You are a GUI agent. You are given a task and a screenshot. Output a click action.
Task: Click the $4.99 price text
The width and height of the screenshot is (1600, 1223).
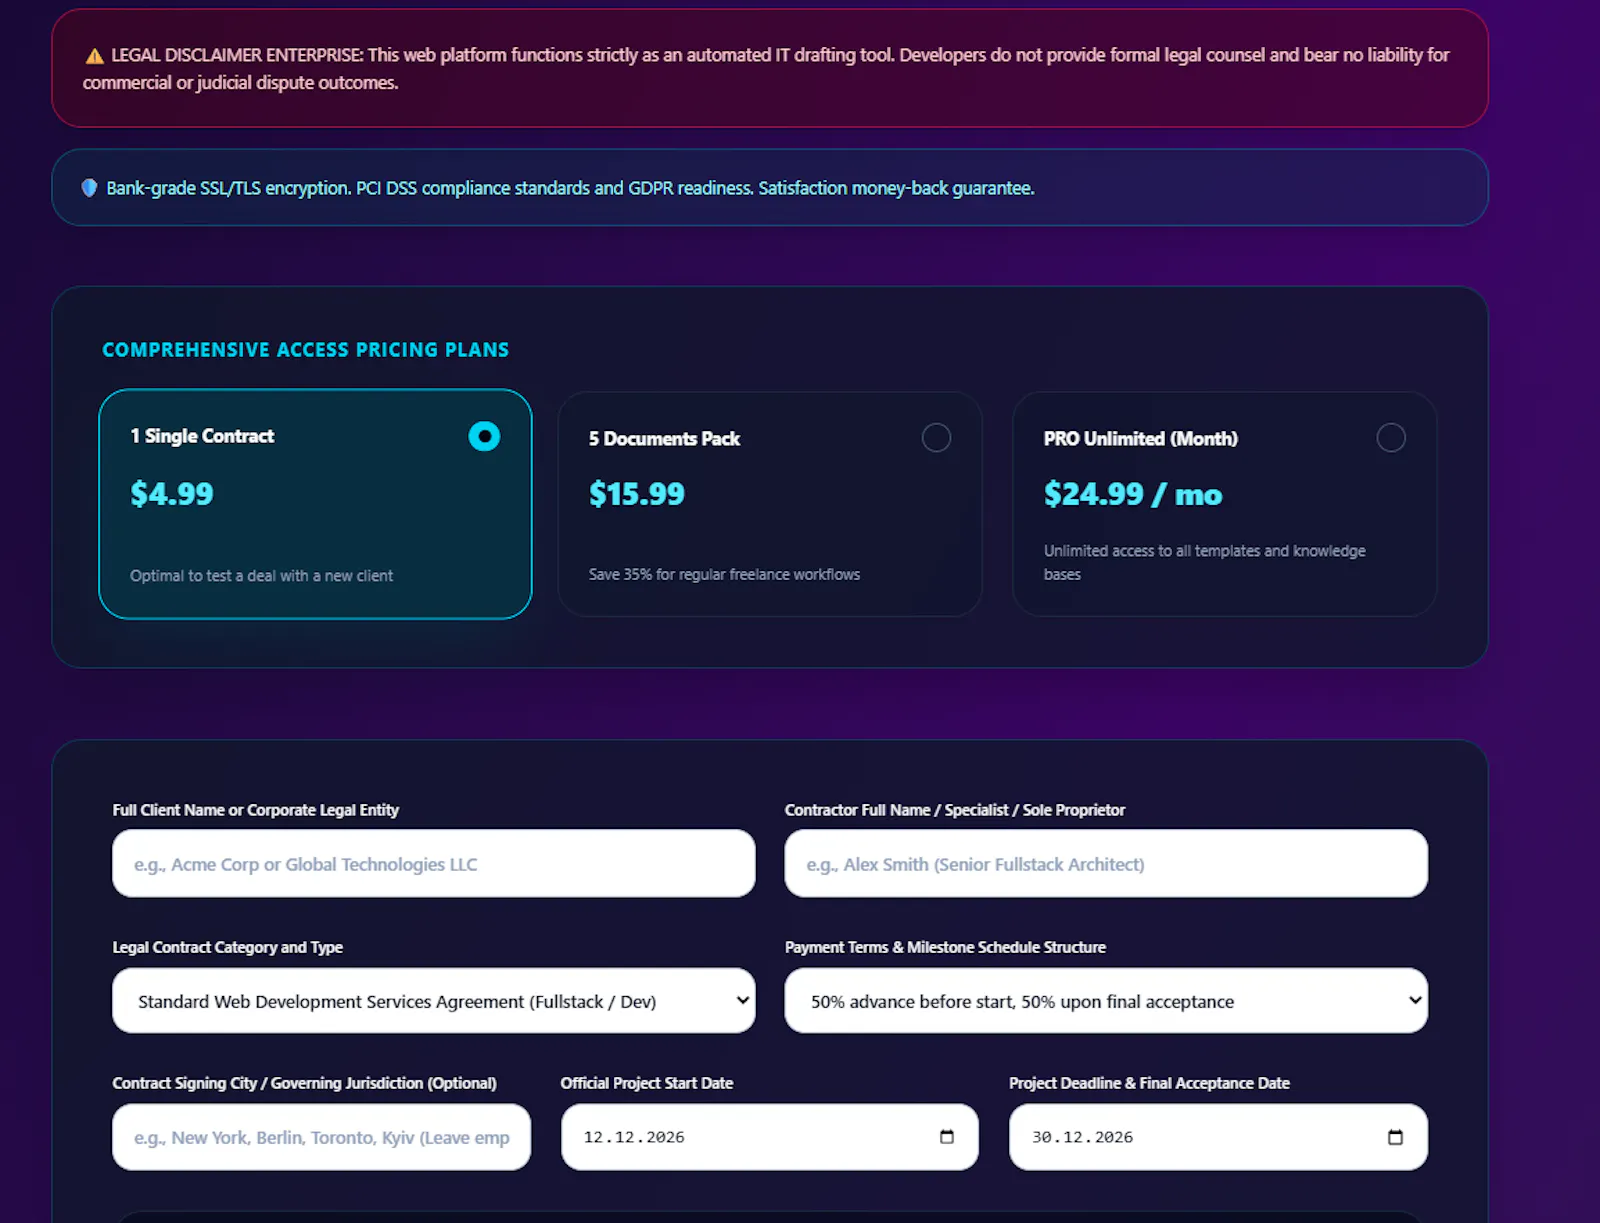point(172,494)
